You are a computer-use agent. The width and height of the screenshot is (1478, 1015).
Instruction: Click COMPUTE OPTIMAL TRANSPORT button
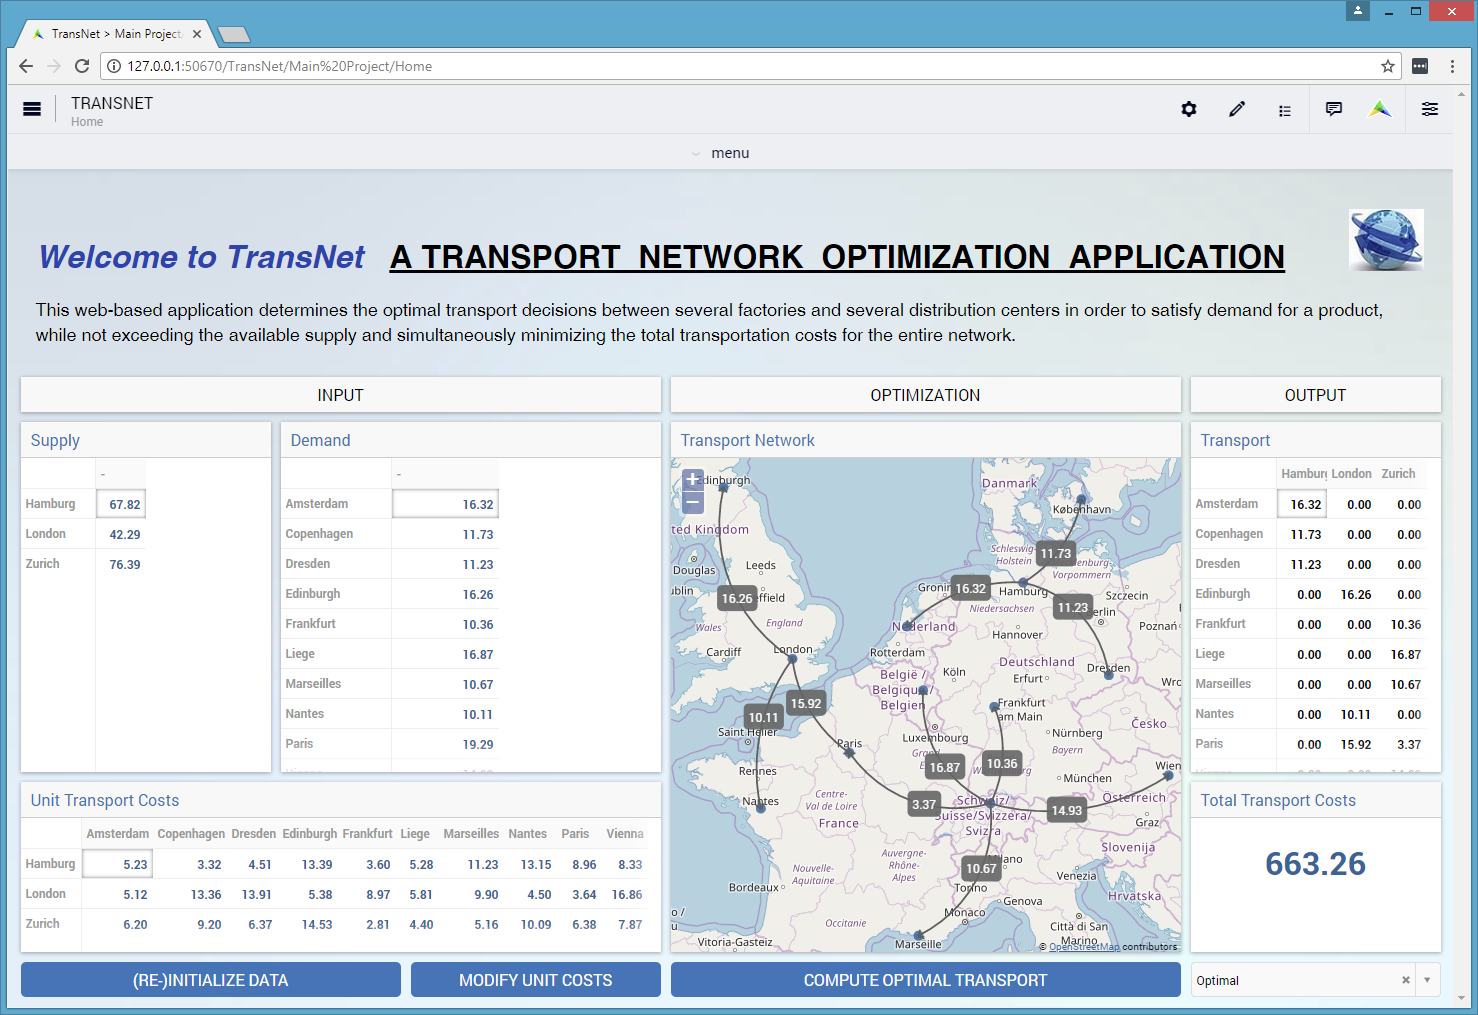[926, 980]
